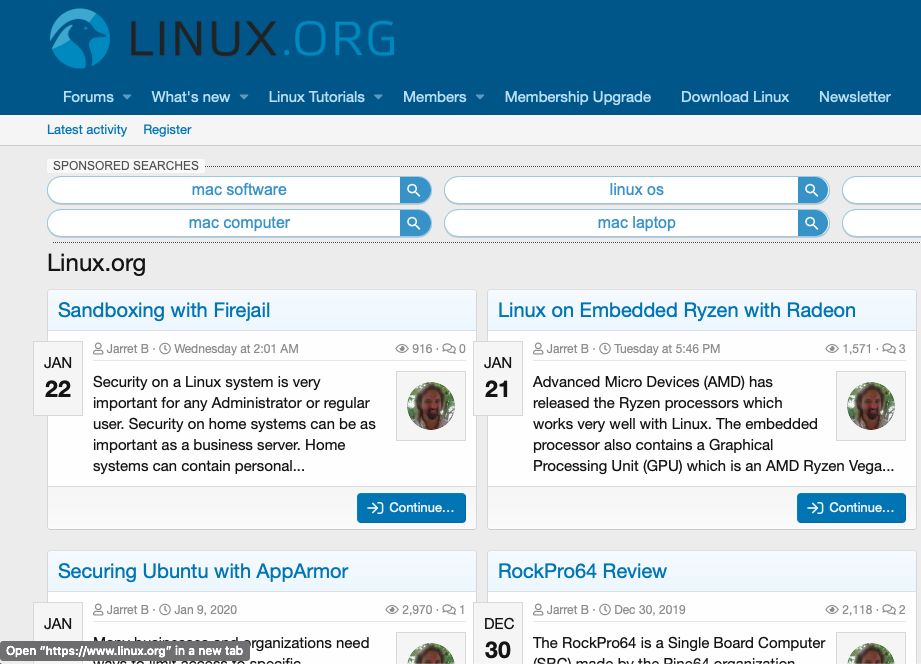Click Jarret B author name in Ryzen post
The width and height of the screenshot is (921, 664).
pyautogui.click(x=567, y=349)
